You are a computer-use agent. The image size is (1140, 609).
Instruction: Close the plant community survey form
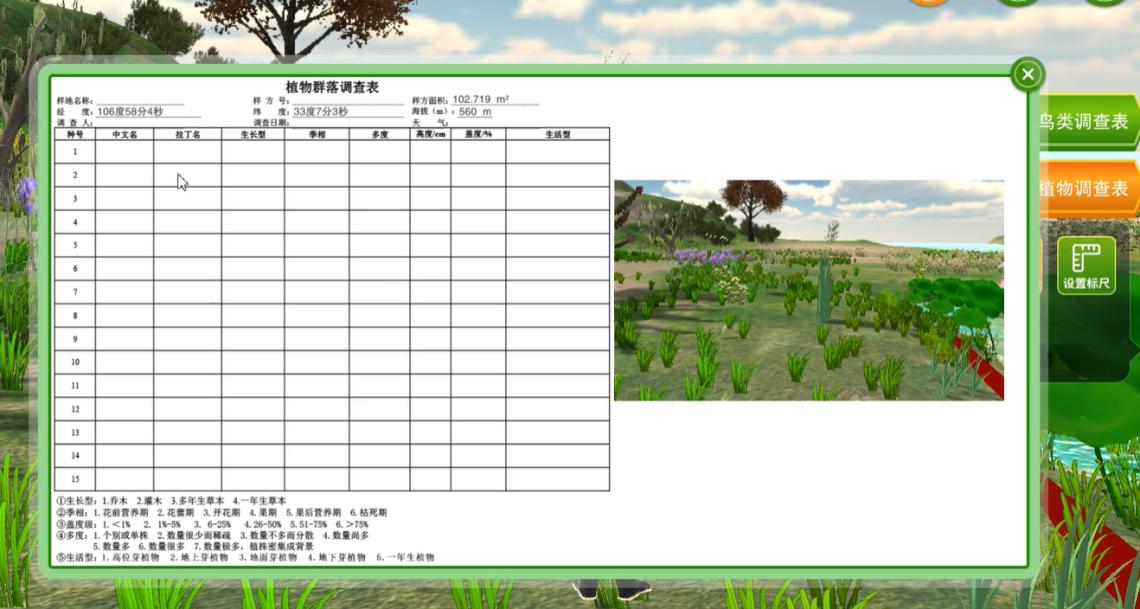(x=1027, y=74)
